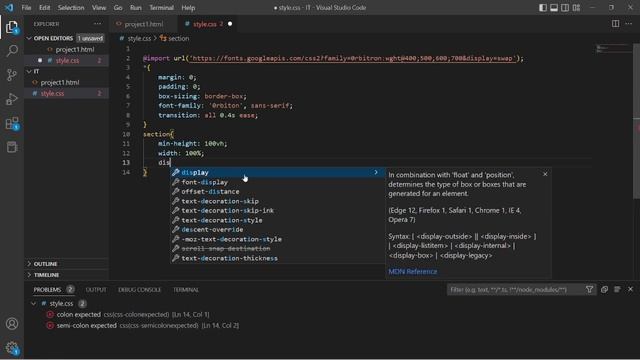Close the bottom panel
The width and height of the screenshot is (640, 360).
[631, 289]
